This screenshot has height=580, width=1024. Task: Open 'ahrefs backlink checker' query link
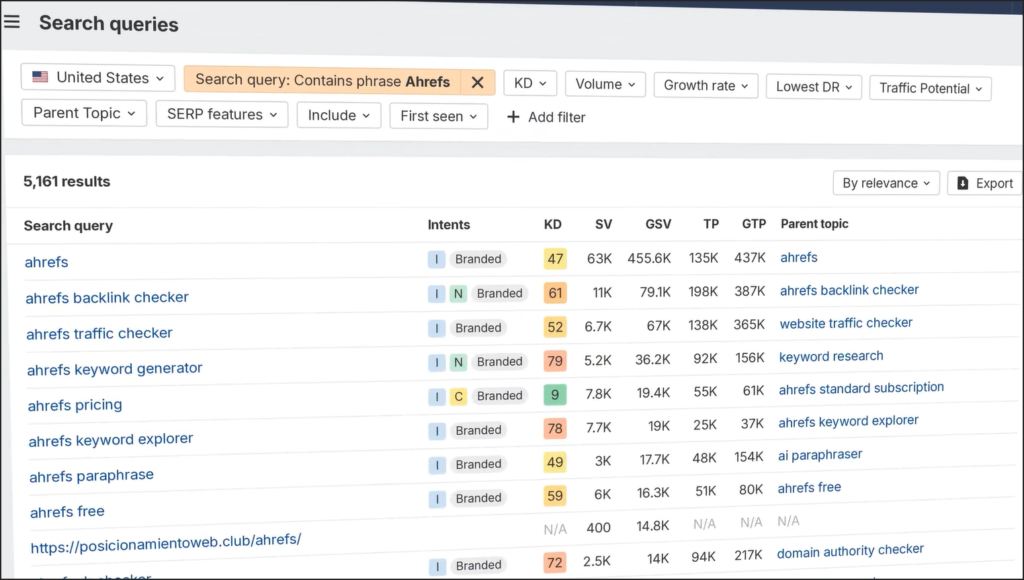point(107,298)
